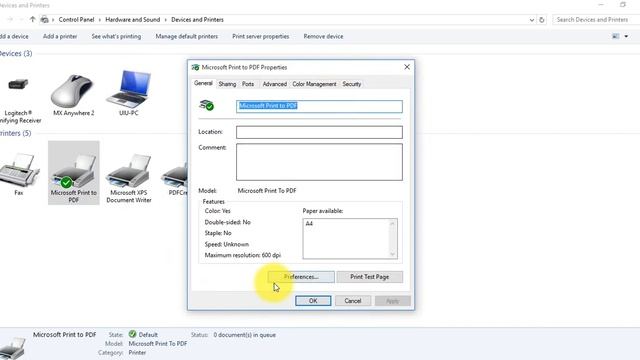This screenshot has height=360, width=640.
Task: Select the UIU-PC laptop icon
Action: click(129, 89)
